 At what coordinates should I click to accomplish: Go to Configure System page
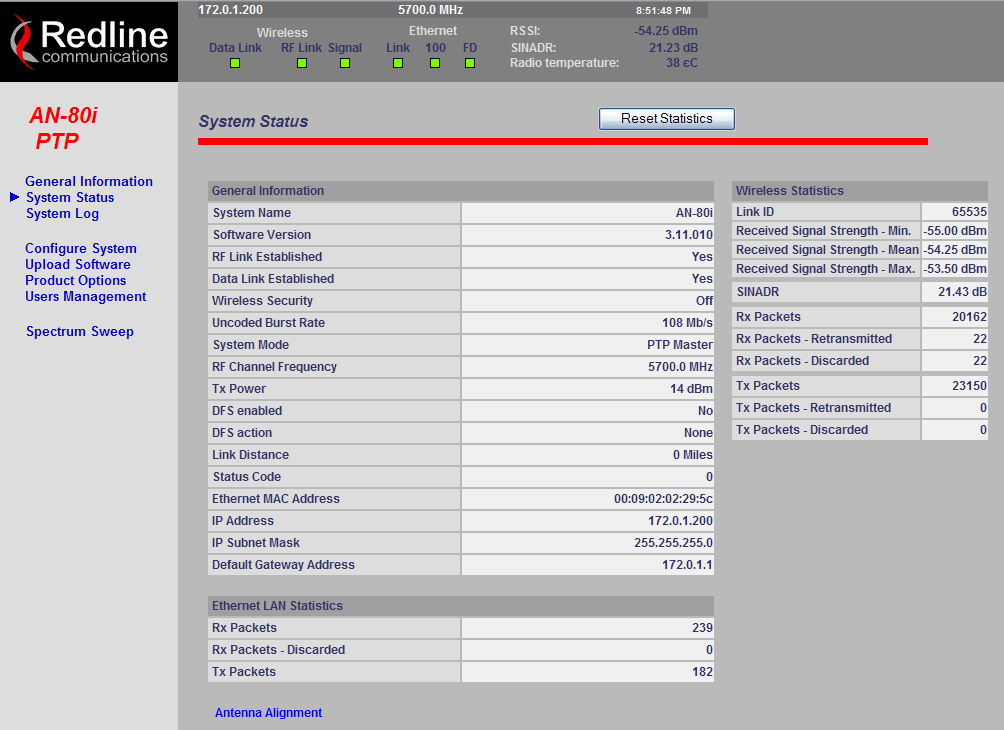point(81,249)
